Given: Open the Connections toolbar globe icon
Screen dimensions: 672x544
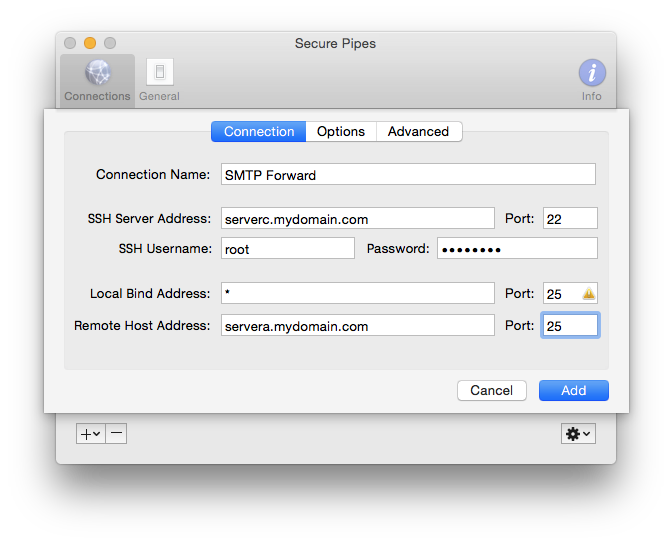Looking at the screenshot, I should (98, 72).
